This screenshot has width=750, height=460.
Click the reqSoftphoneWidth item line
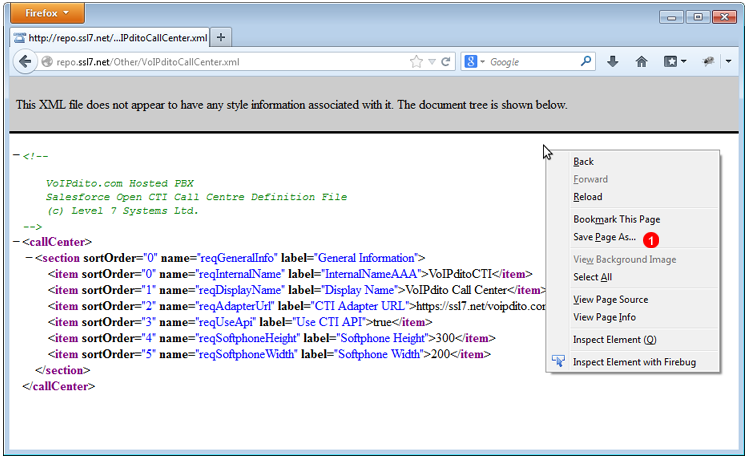tap(269, 354)
